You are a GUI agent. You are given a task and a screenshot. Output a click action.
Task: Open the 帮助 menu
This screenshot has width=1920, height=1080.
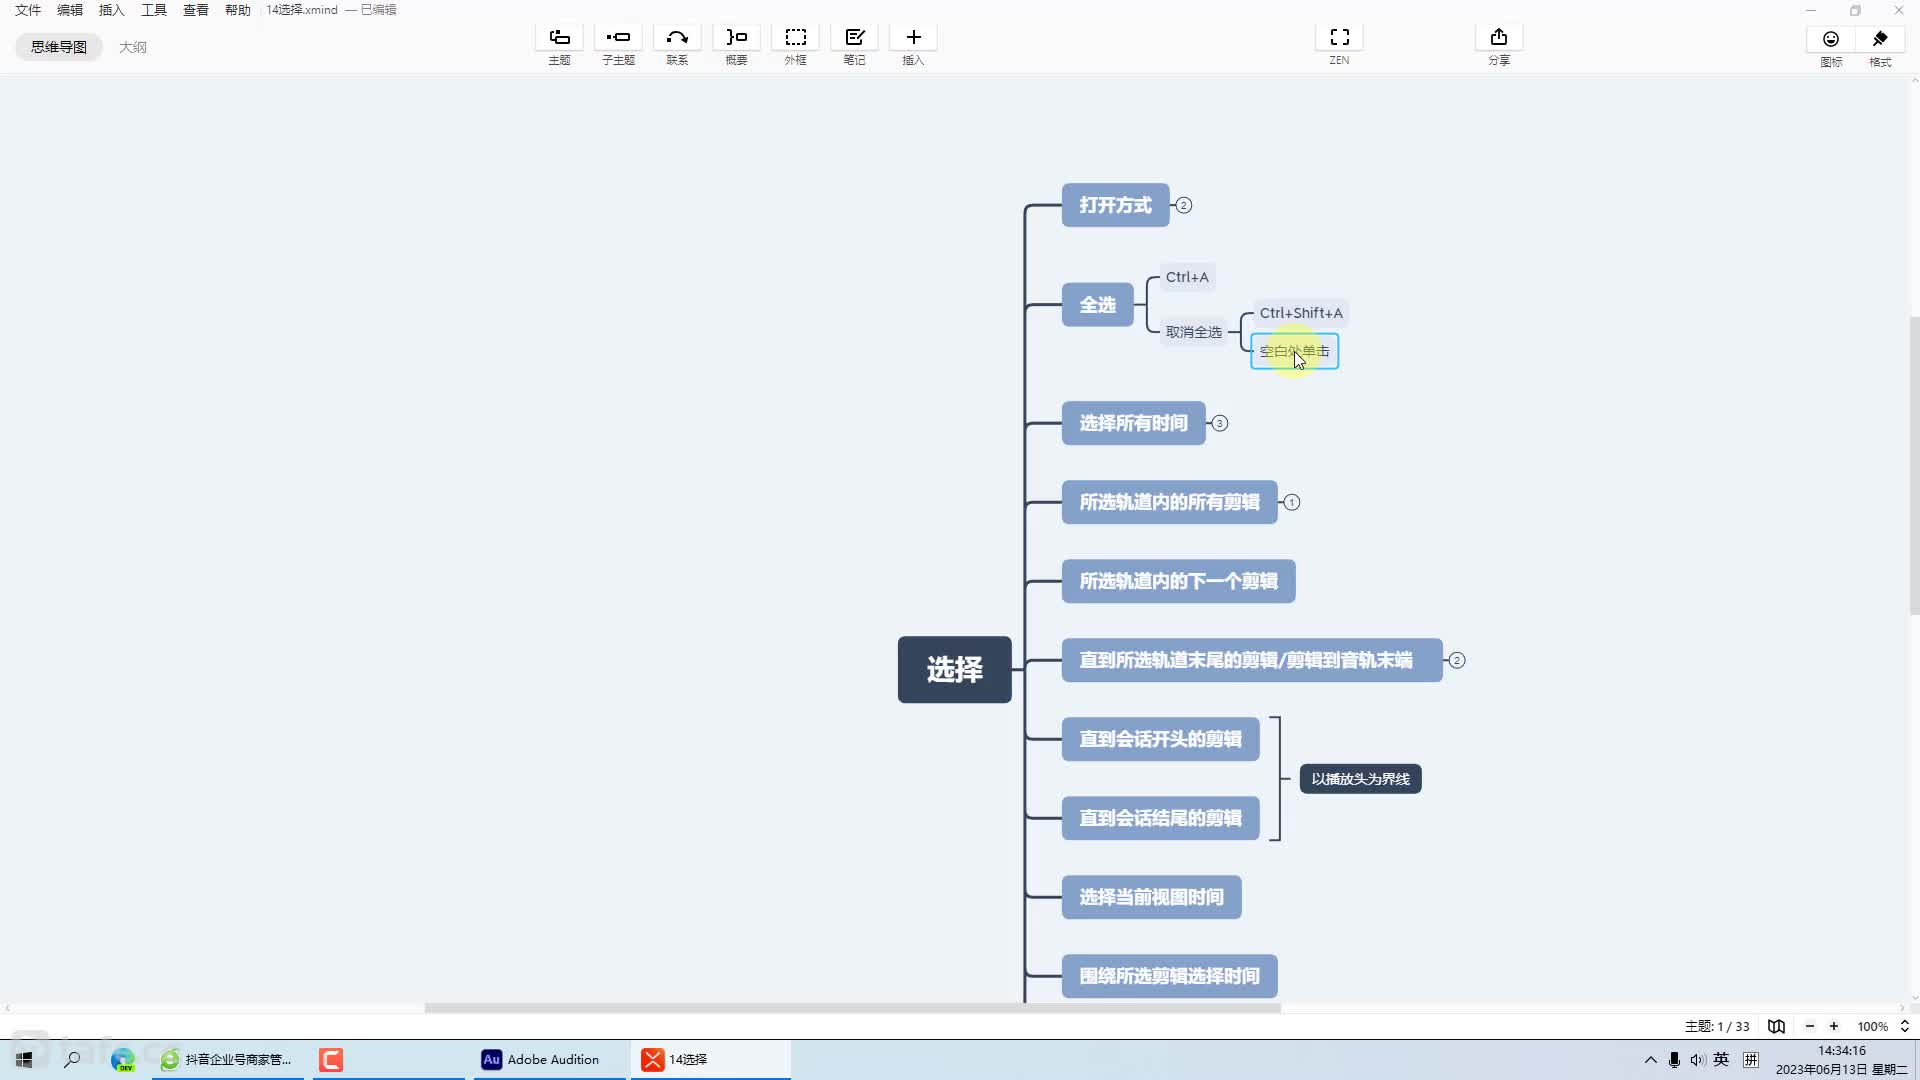[x=238, y=10]
